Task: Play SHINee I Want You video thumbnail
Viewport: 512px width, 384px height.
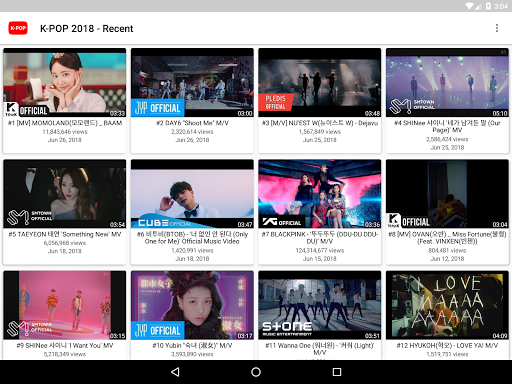Action: pyautogui.click(x=65, y=305)
